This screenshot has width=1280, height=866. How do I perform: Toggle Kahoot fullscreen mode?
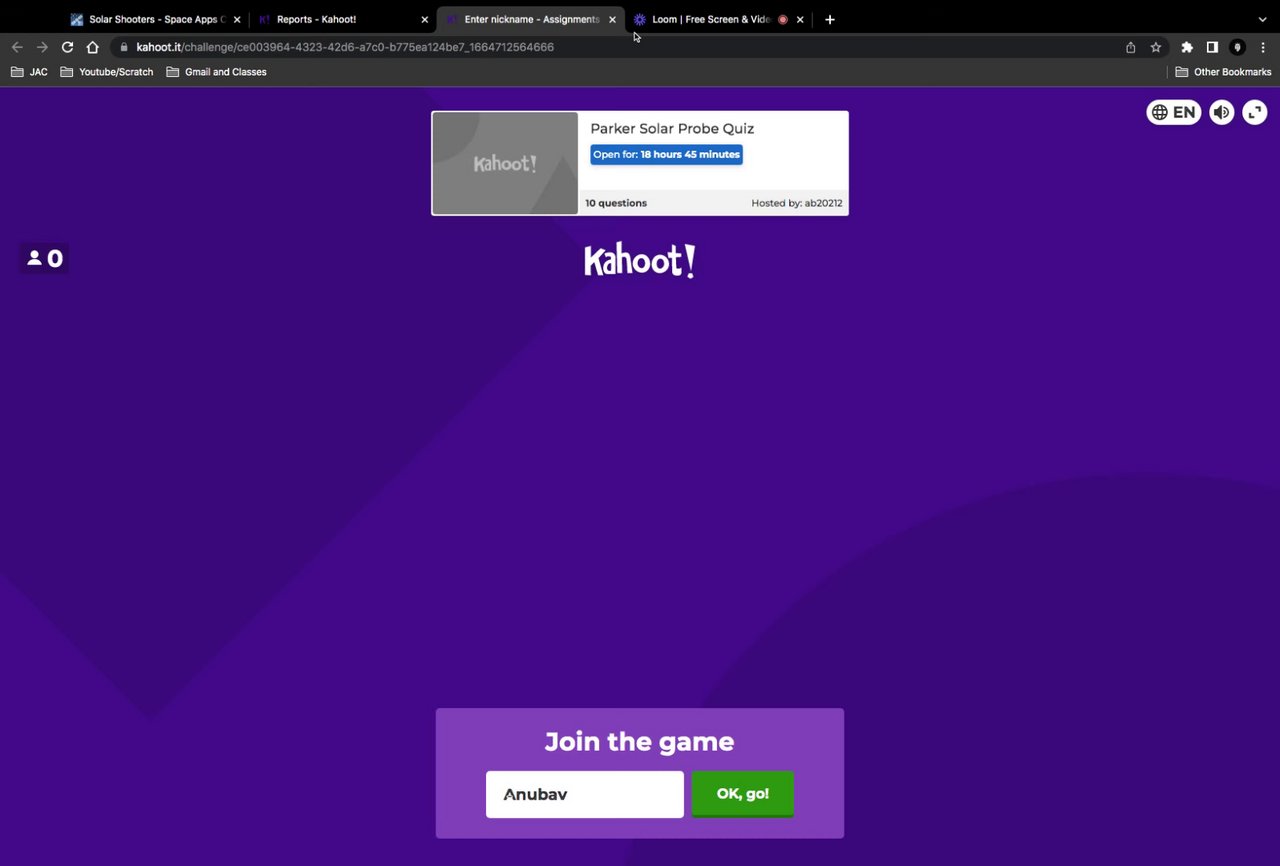[x=1255, y=112]
